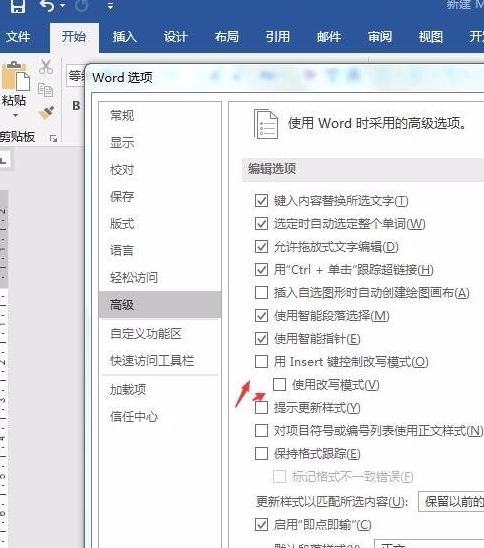Open the 文件 menu tab

[18, 37]
